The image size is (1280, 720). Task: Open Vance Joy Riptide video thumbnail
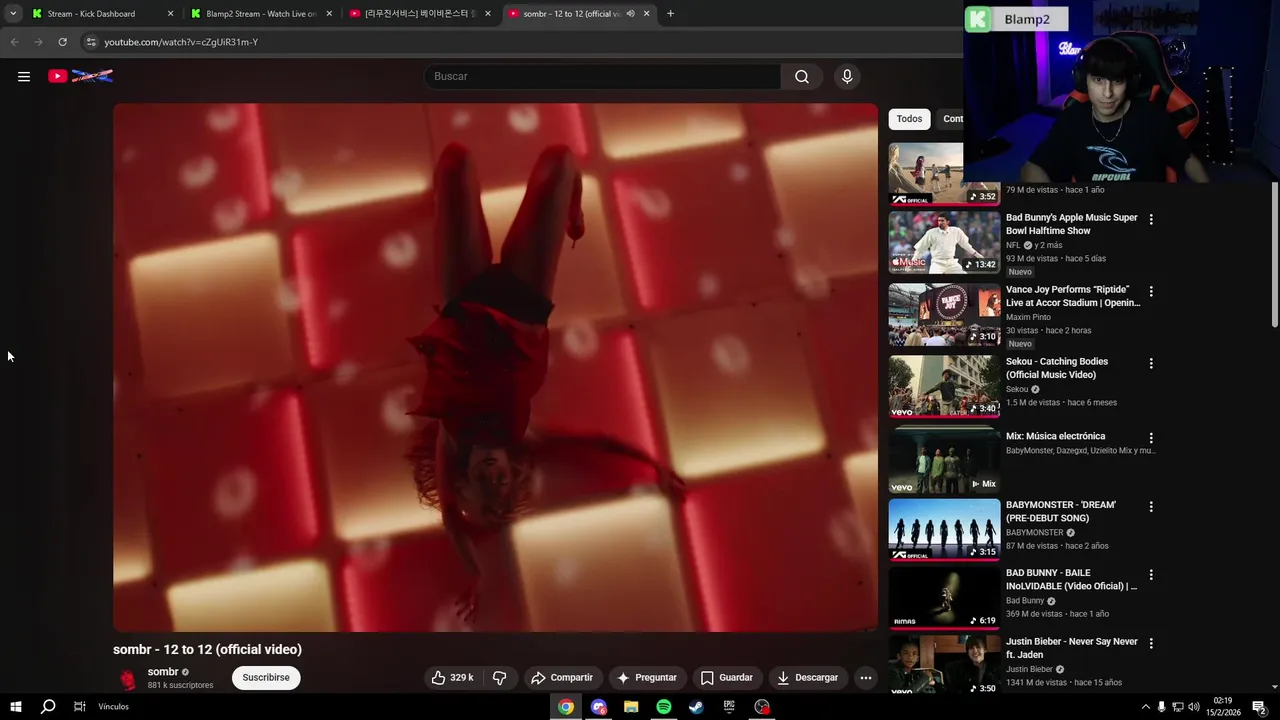click(944, 314)
